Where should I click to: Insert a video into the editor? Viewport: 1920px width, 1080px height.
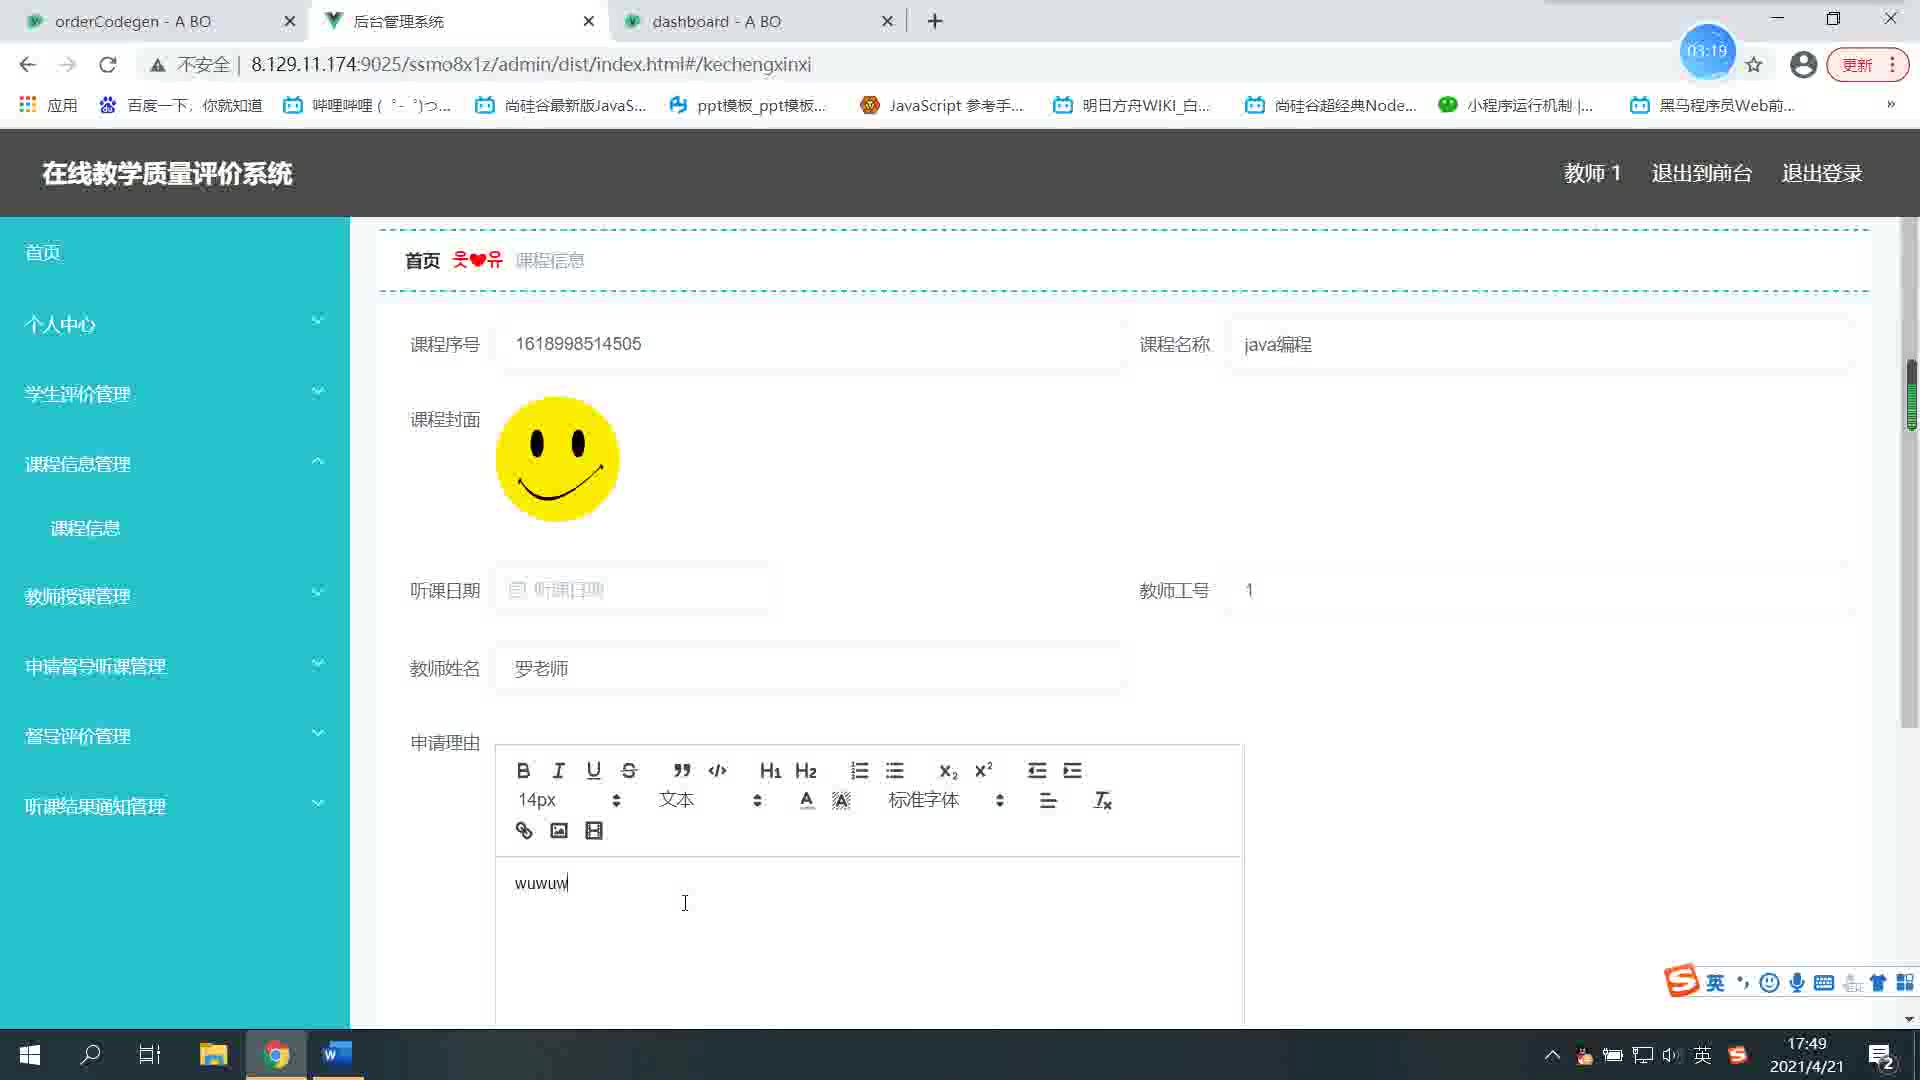tap(594, 830)
